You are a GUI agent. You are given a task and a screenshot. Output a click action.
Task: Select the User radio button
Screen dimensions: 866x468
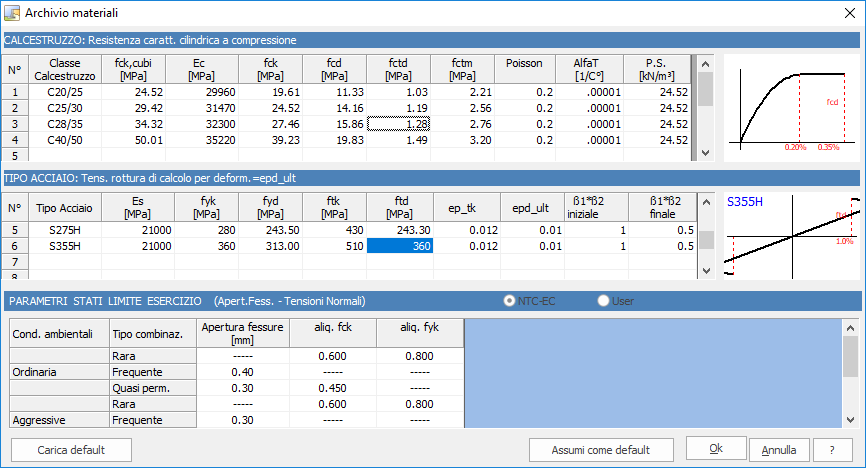click(603, 301)
